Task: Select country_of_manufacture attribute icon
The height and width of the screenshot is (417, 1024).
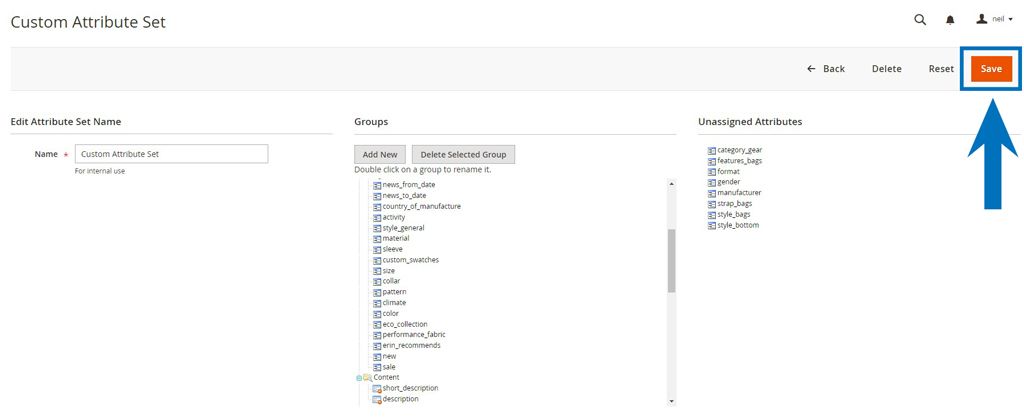Action: pyautogui.click(x=377, y=207)
